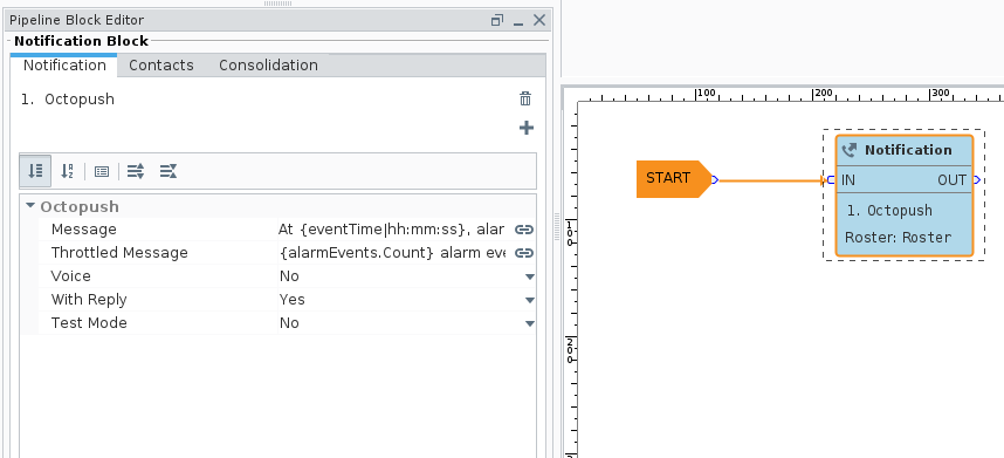
Task: Open the Test Mode dropdown
Action: (x=530, y=323)
